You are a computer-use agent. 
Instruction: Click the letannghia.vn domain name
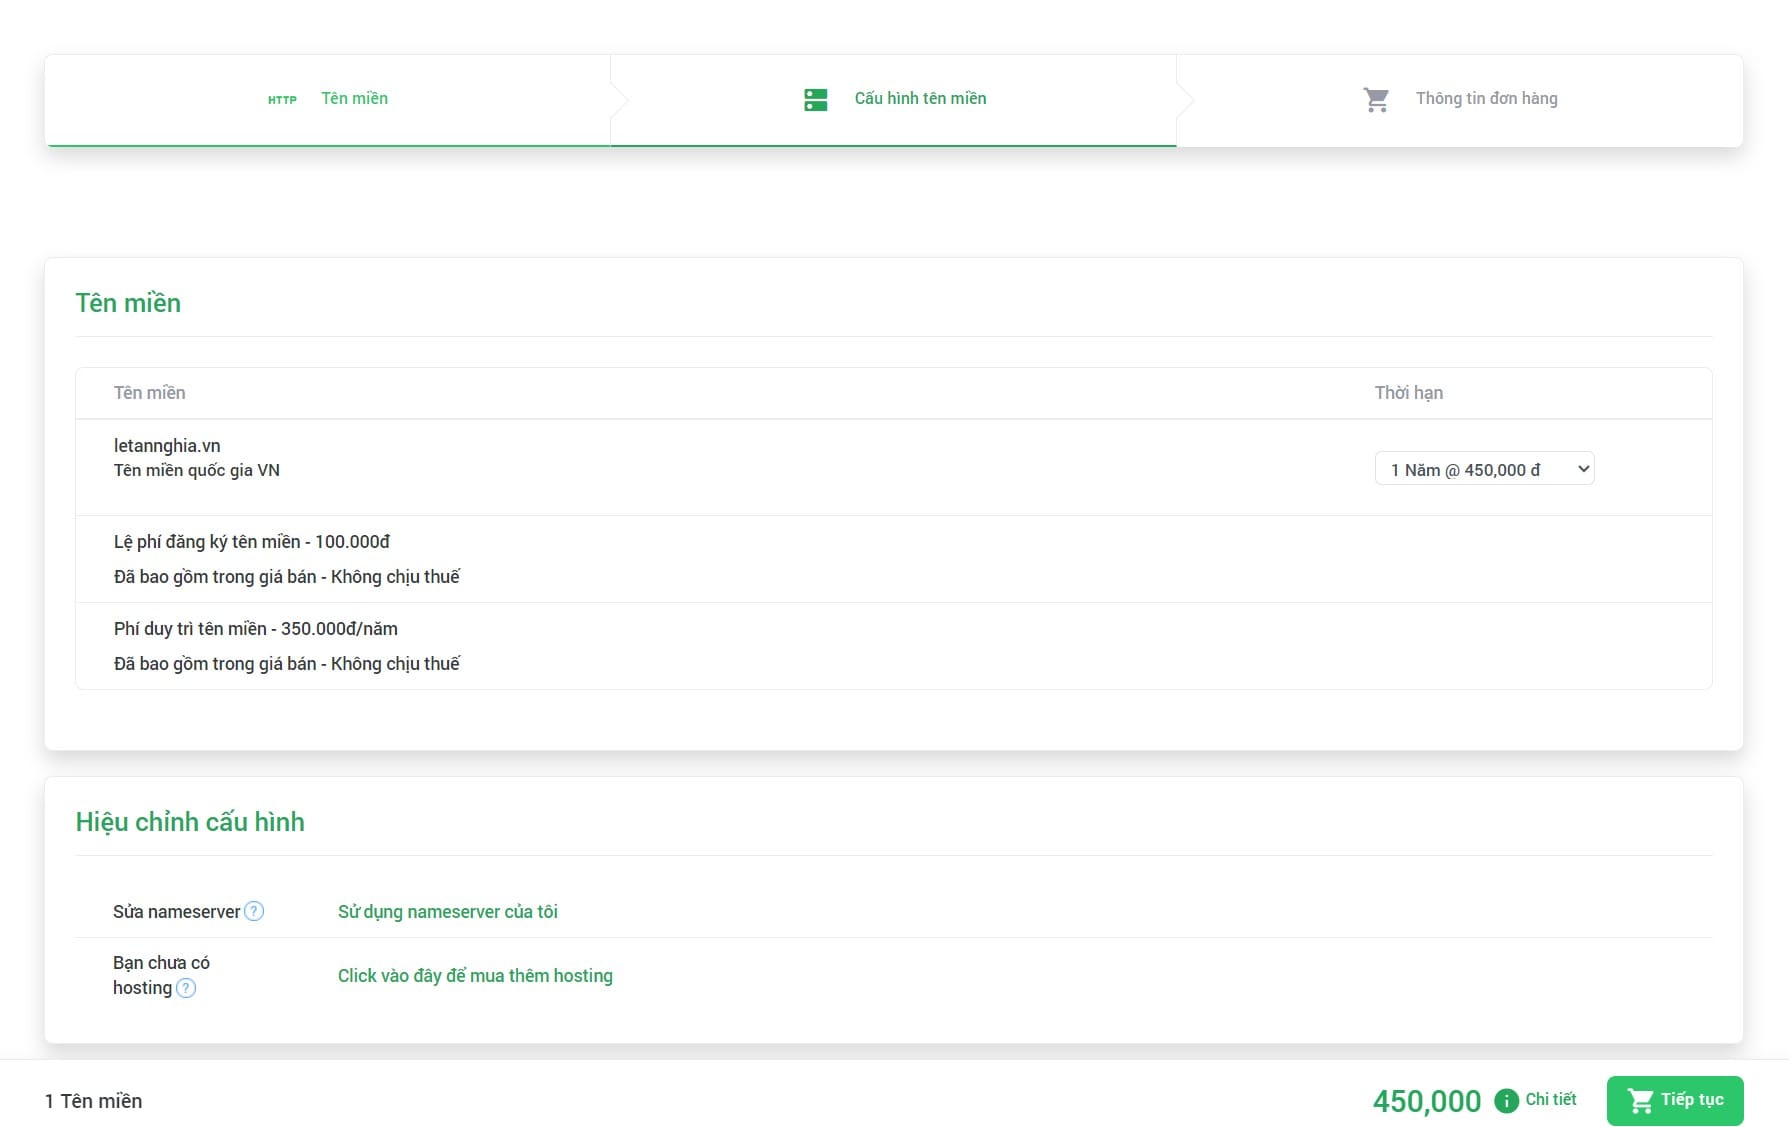click(167, 445)
